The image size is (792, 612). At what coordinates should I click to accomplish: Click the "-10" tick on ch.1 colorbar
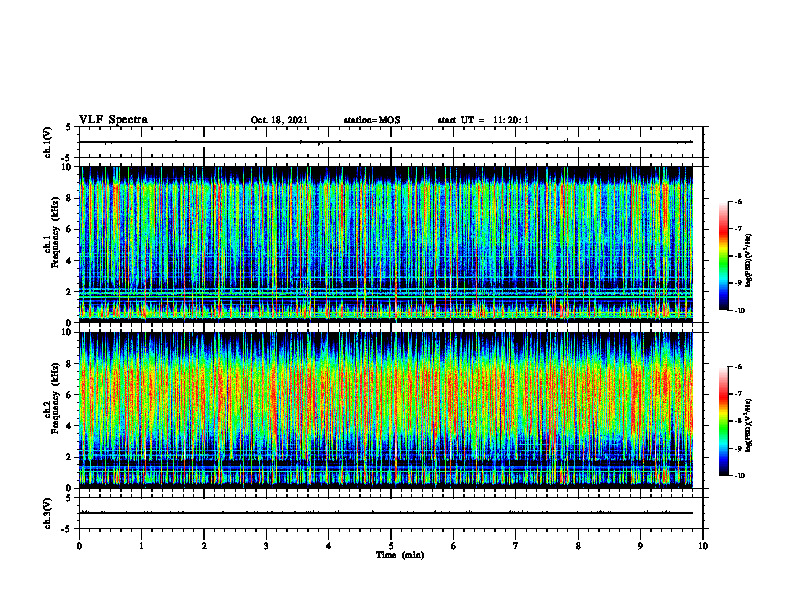[740, 311]
